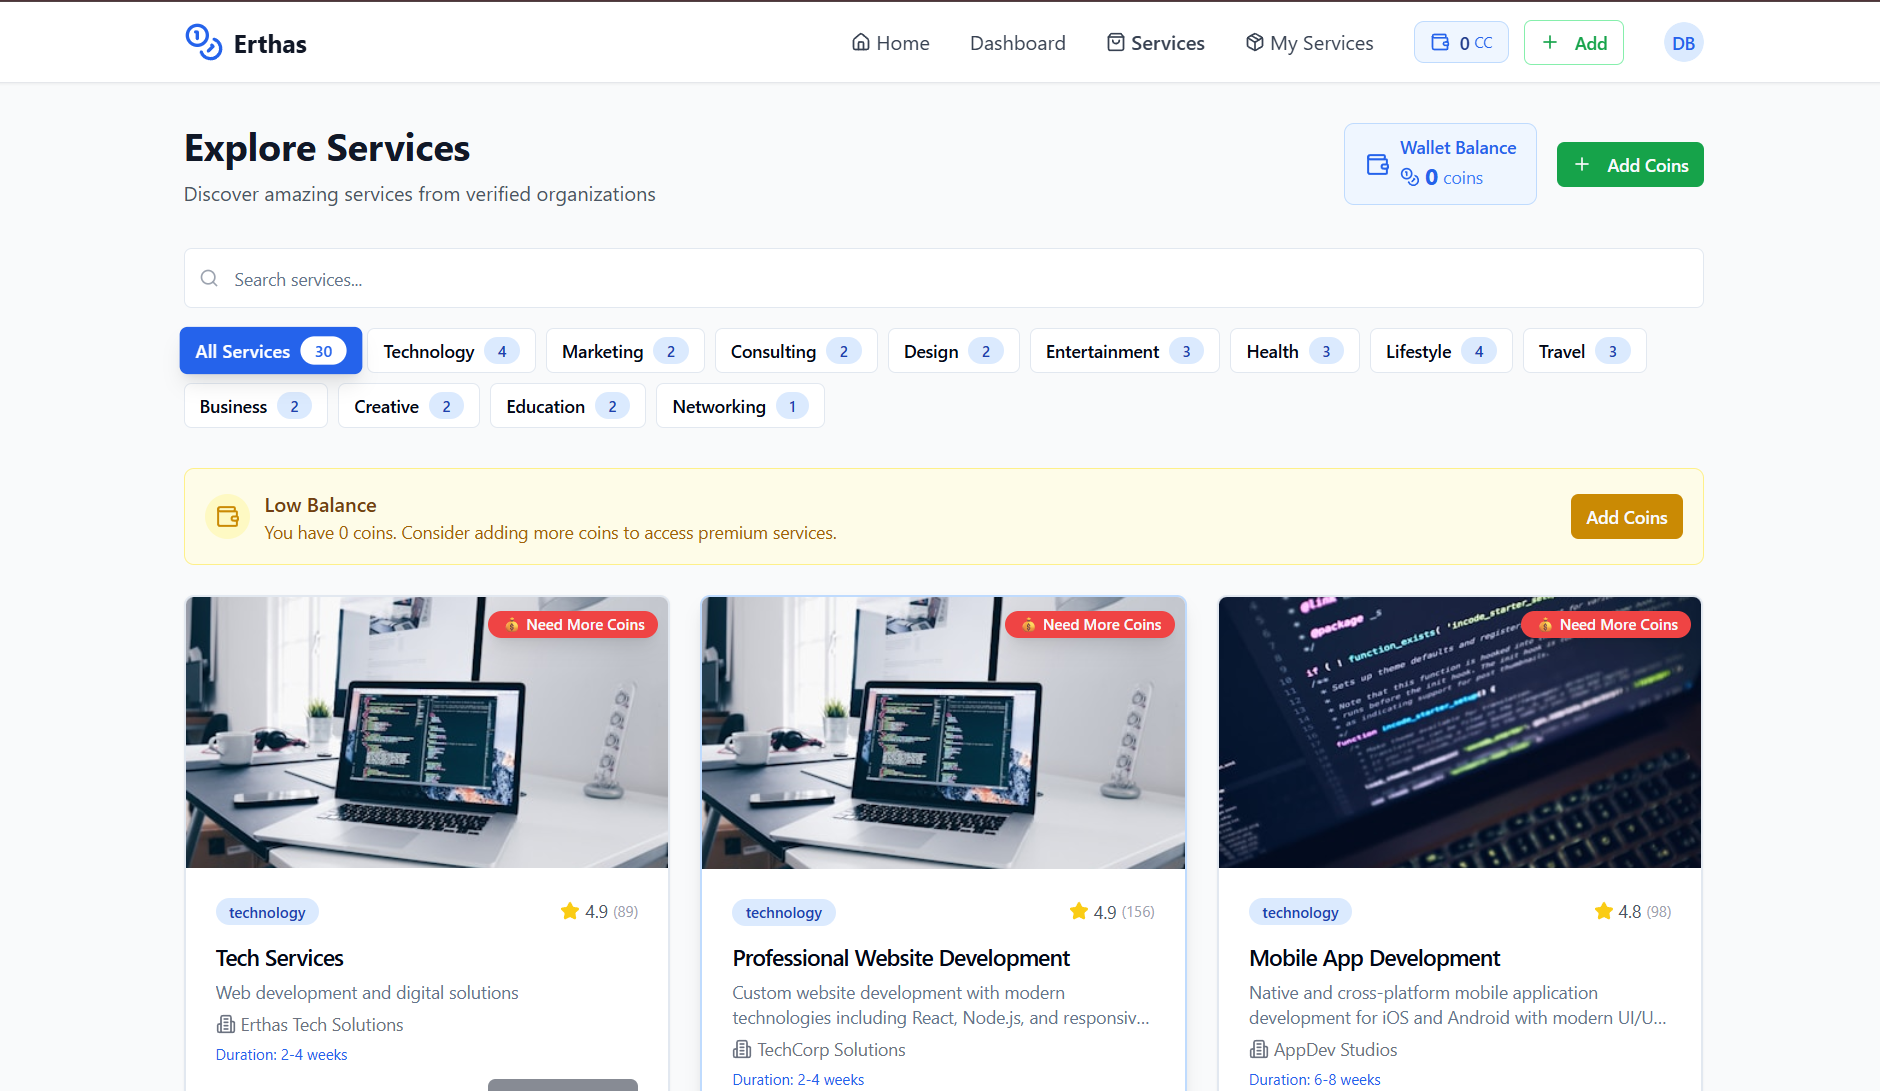This screenshot has width=1880, height=1091.
Task: Open the DB user avatar menu
Action: click(x=1683, y=42)
